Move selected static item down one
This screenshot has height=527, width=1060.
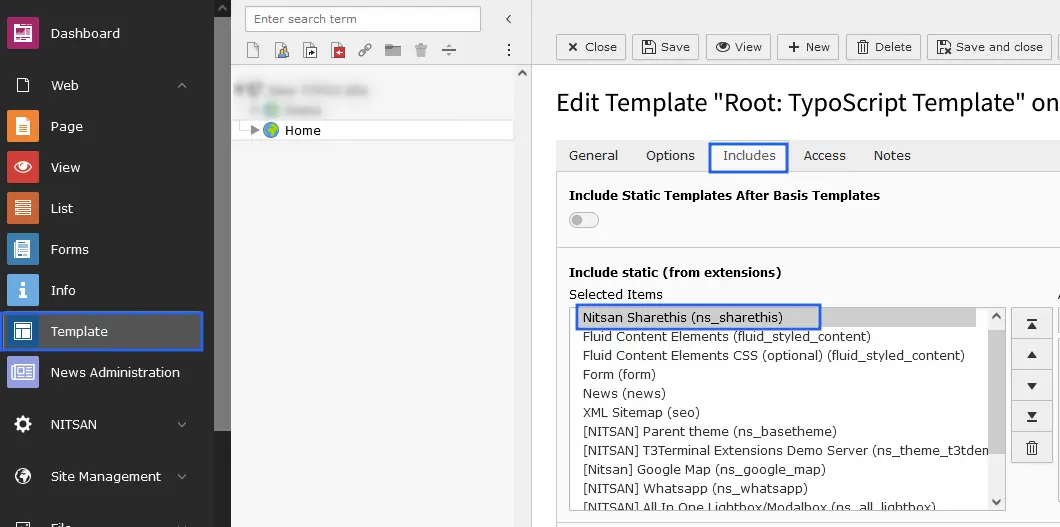pyautogui.click(x=1032, y=386)
